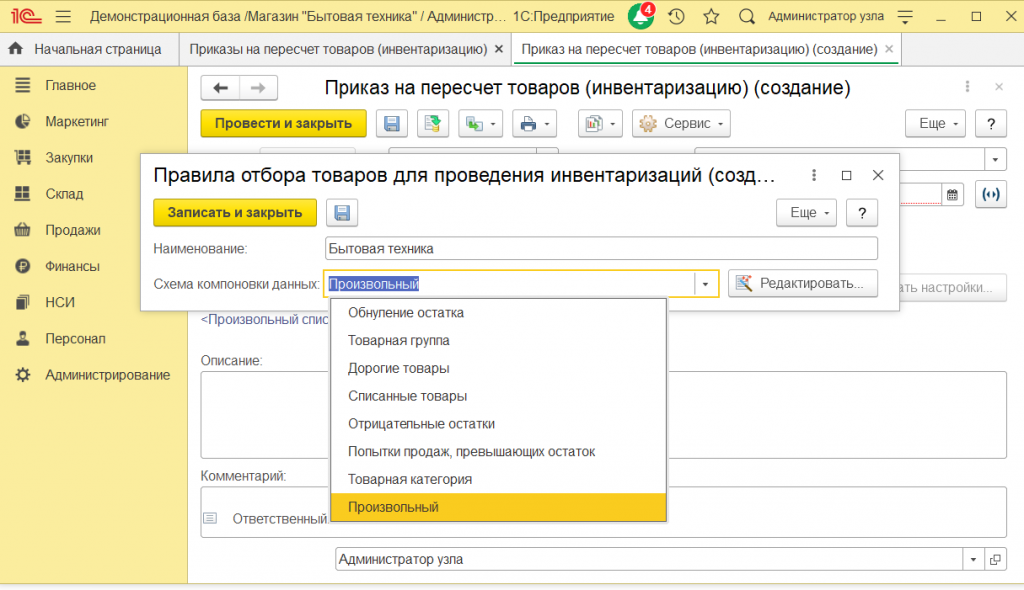
Task: Open the Администрирование section
Action: (107, 375)
